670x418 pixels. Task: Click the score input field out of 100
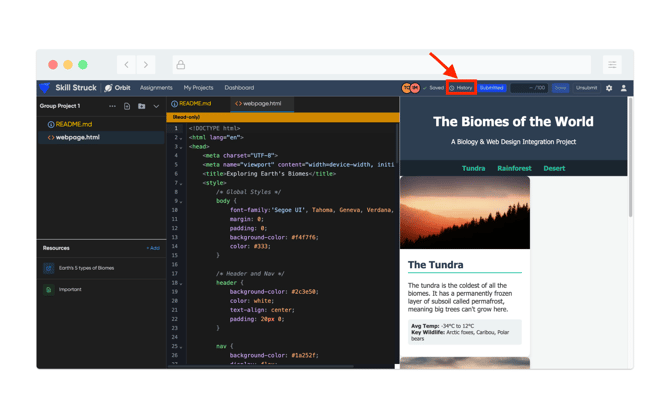click(529, 88)
